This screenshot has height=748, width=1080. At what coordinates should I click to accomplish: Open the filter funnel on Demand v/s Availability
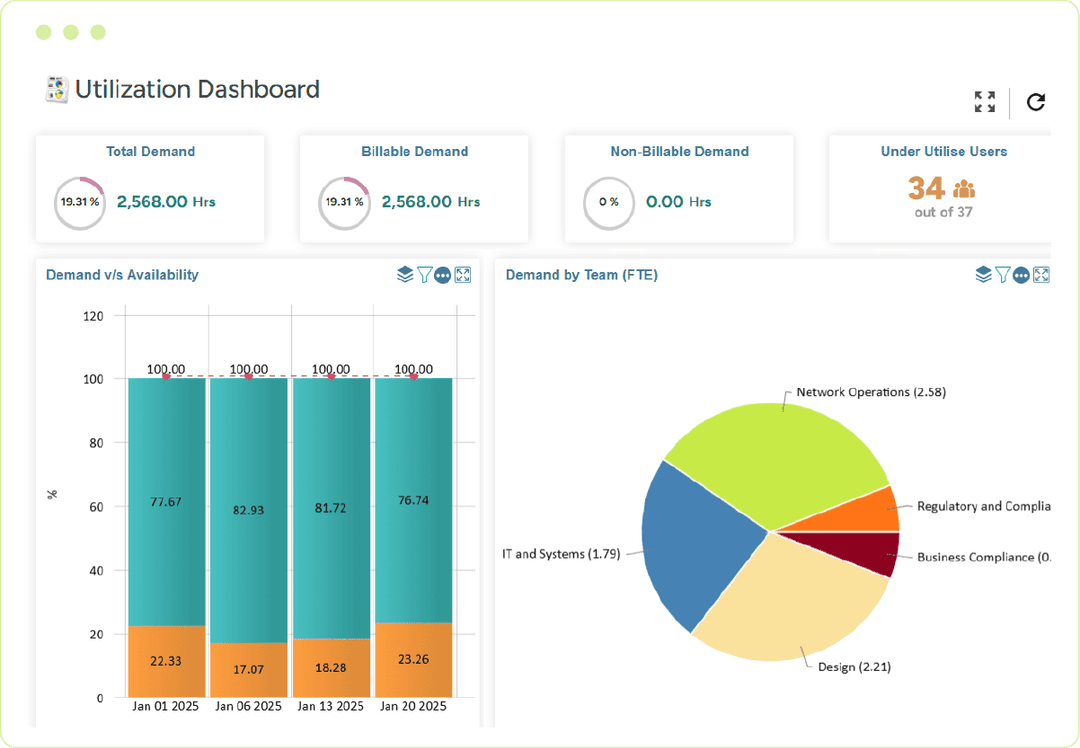click(427, 274)
